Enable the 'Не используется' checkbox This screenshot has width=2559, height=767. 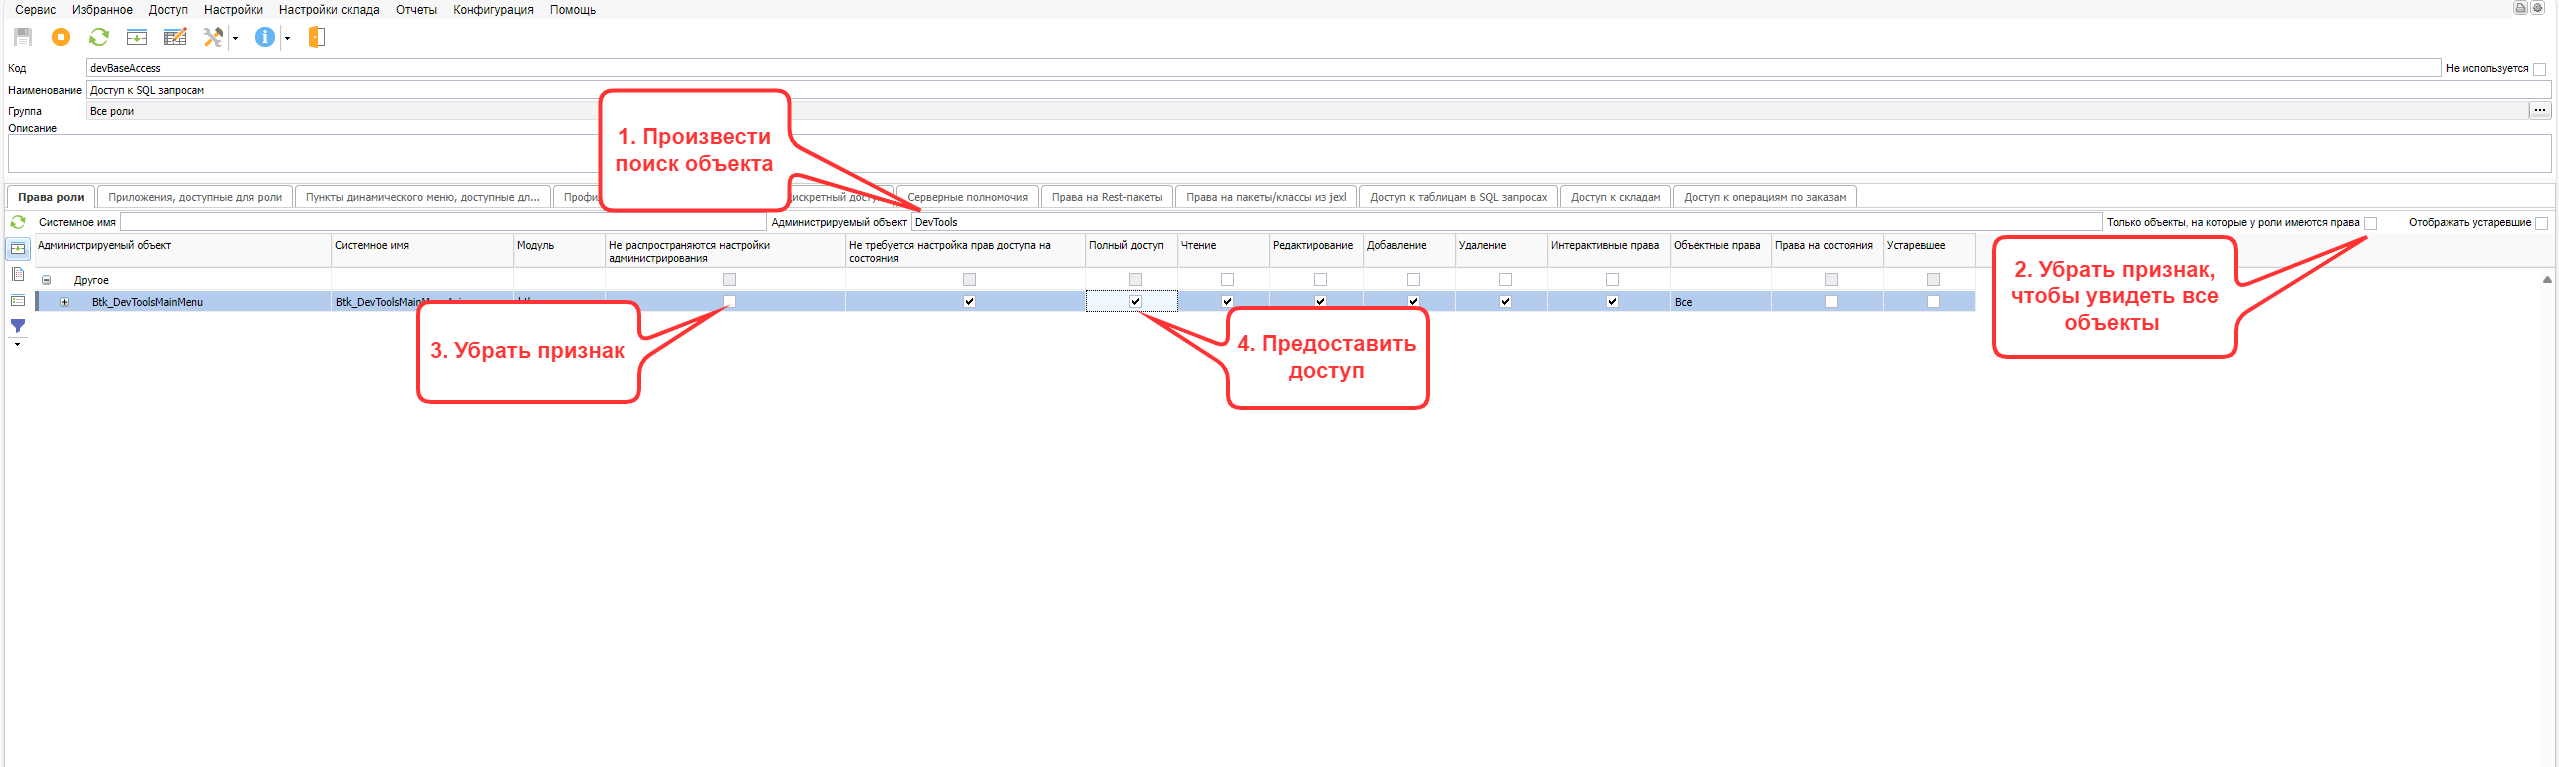coord(2539,69)
